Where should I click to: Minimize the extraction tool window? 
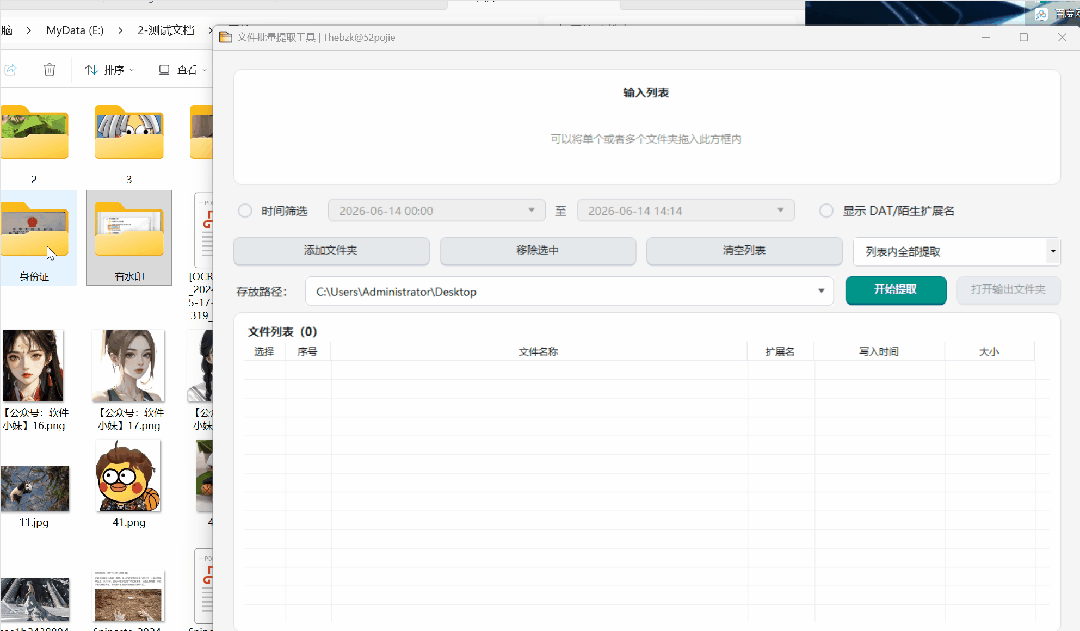point(986,37)
